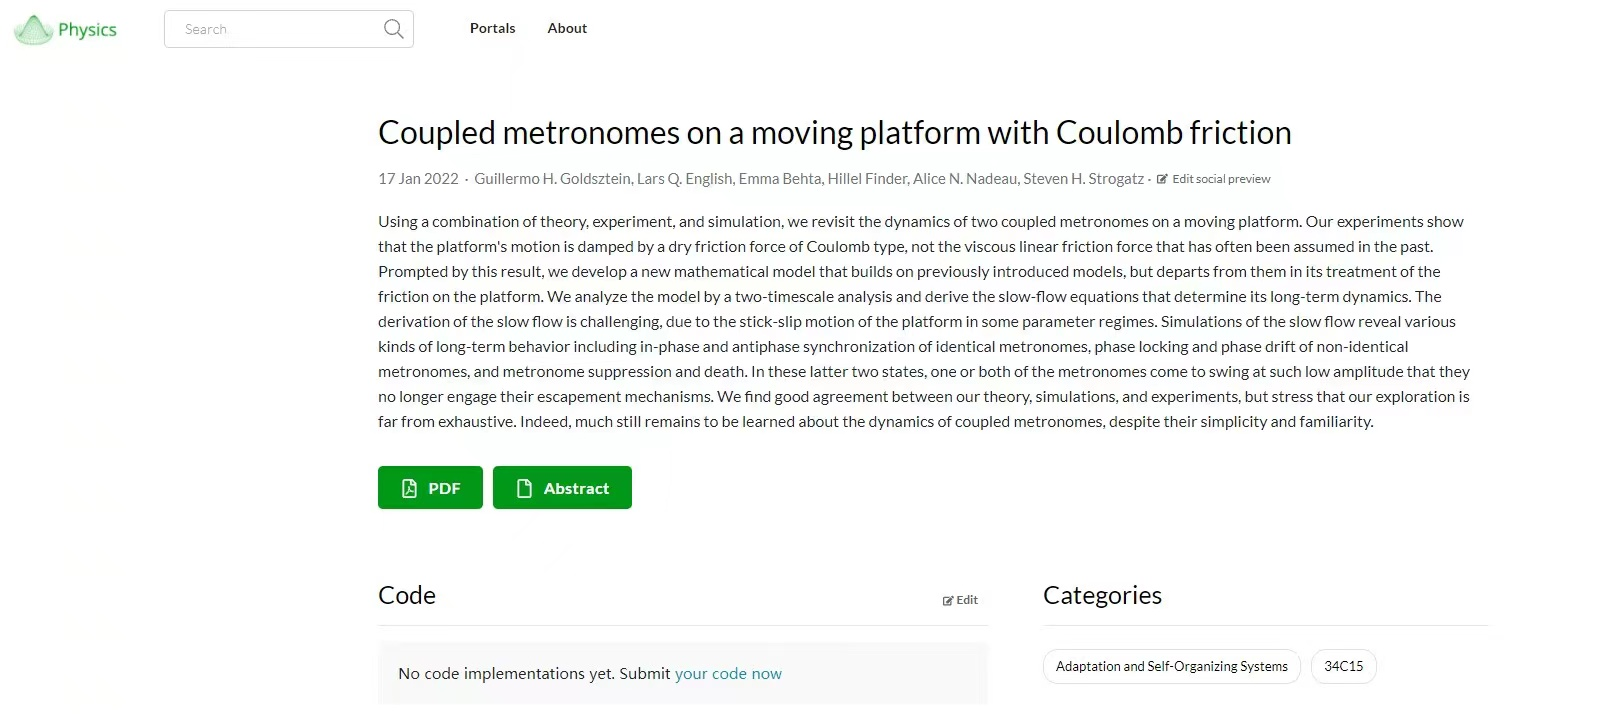This screenshot has height=714, width=1614.
Task: Open the About menu
Action: point(567,28)
